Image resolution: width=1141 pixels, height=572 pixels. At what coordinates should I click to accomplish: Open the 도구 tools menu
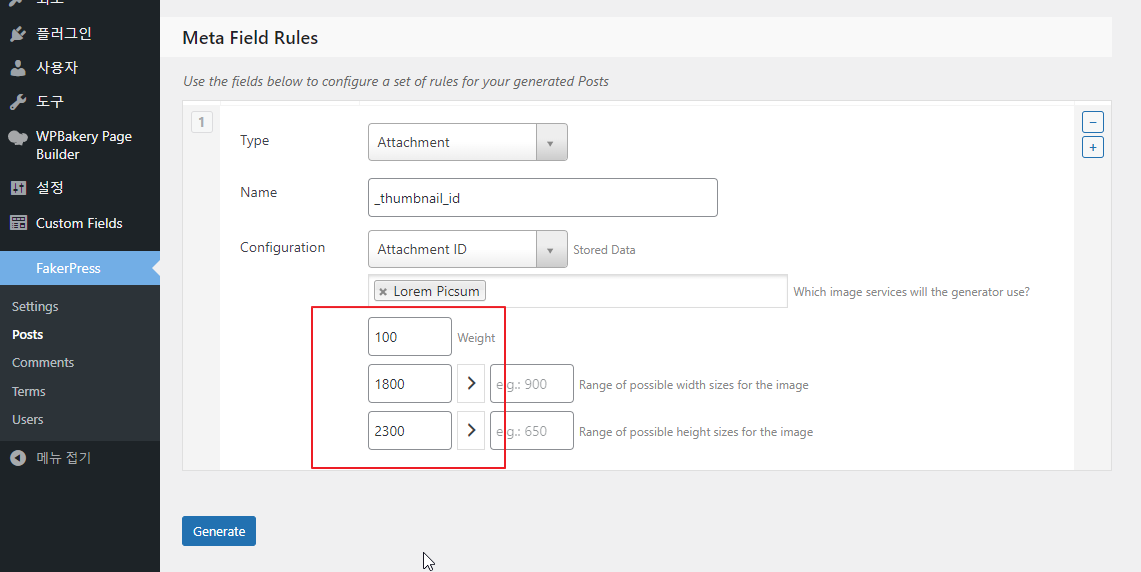[49, 102]
